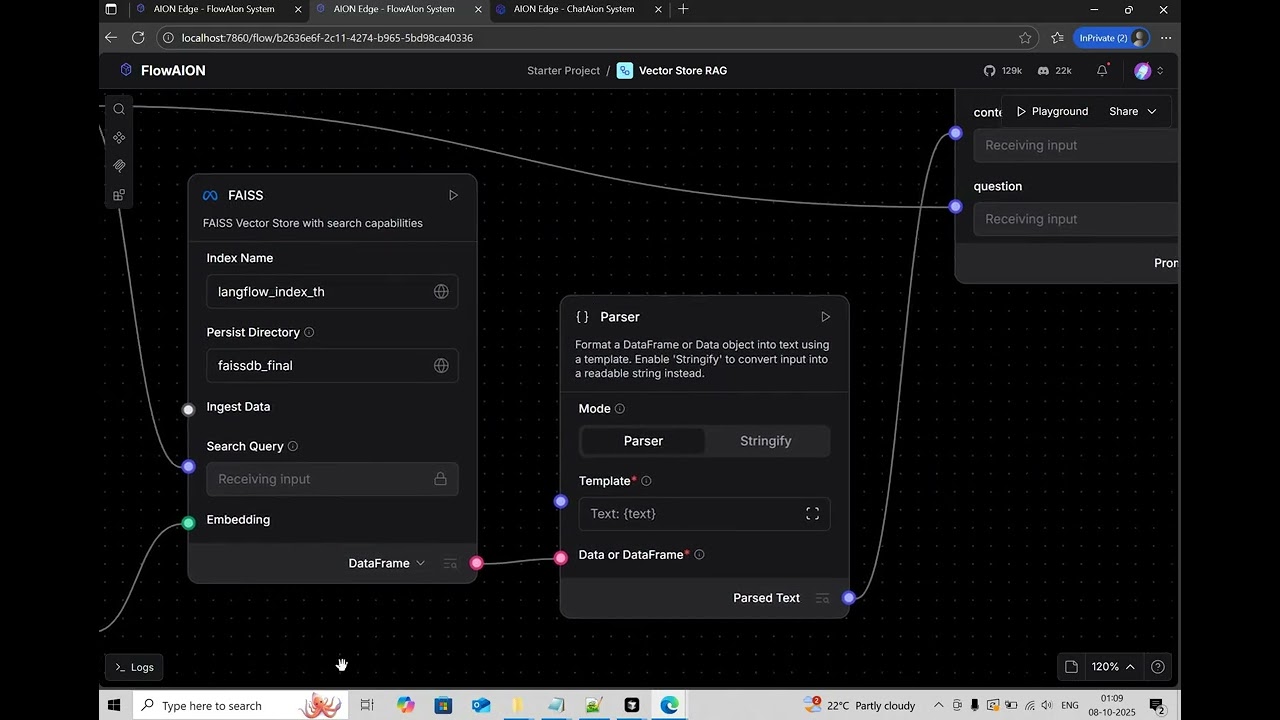The height and width of the screenshot is (720, 1280).
Task: Click the browser address bar URL
Action: (x=327, y=38)
